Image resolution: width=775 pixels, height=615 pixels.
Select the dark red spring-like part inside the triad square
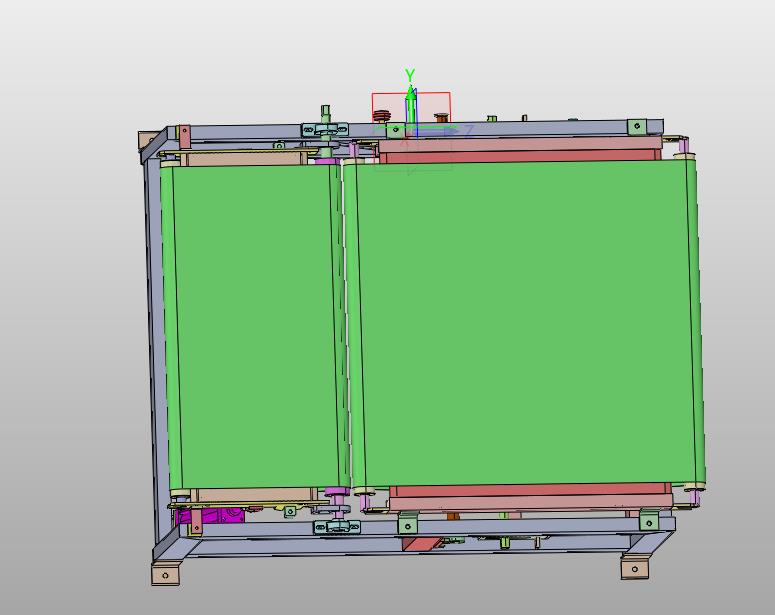click(381, 116)
